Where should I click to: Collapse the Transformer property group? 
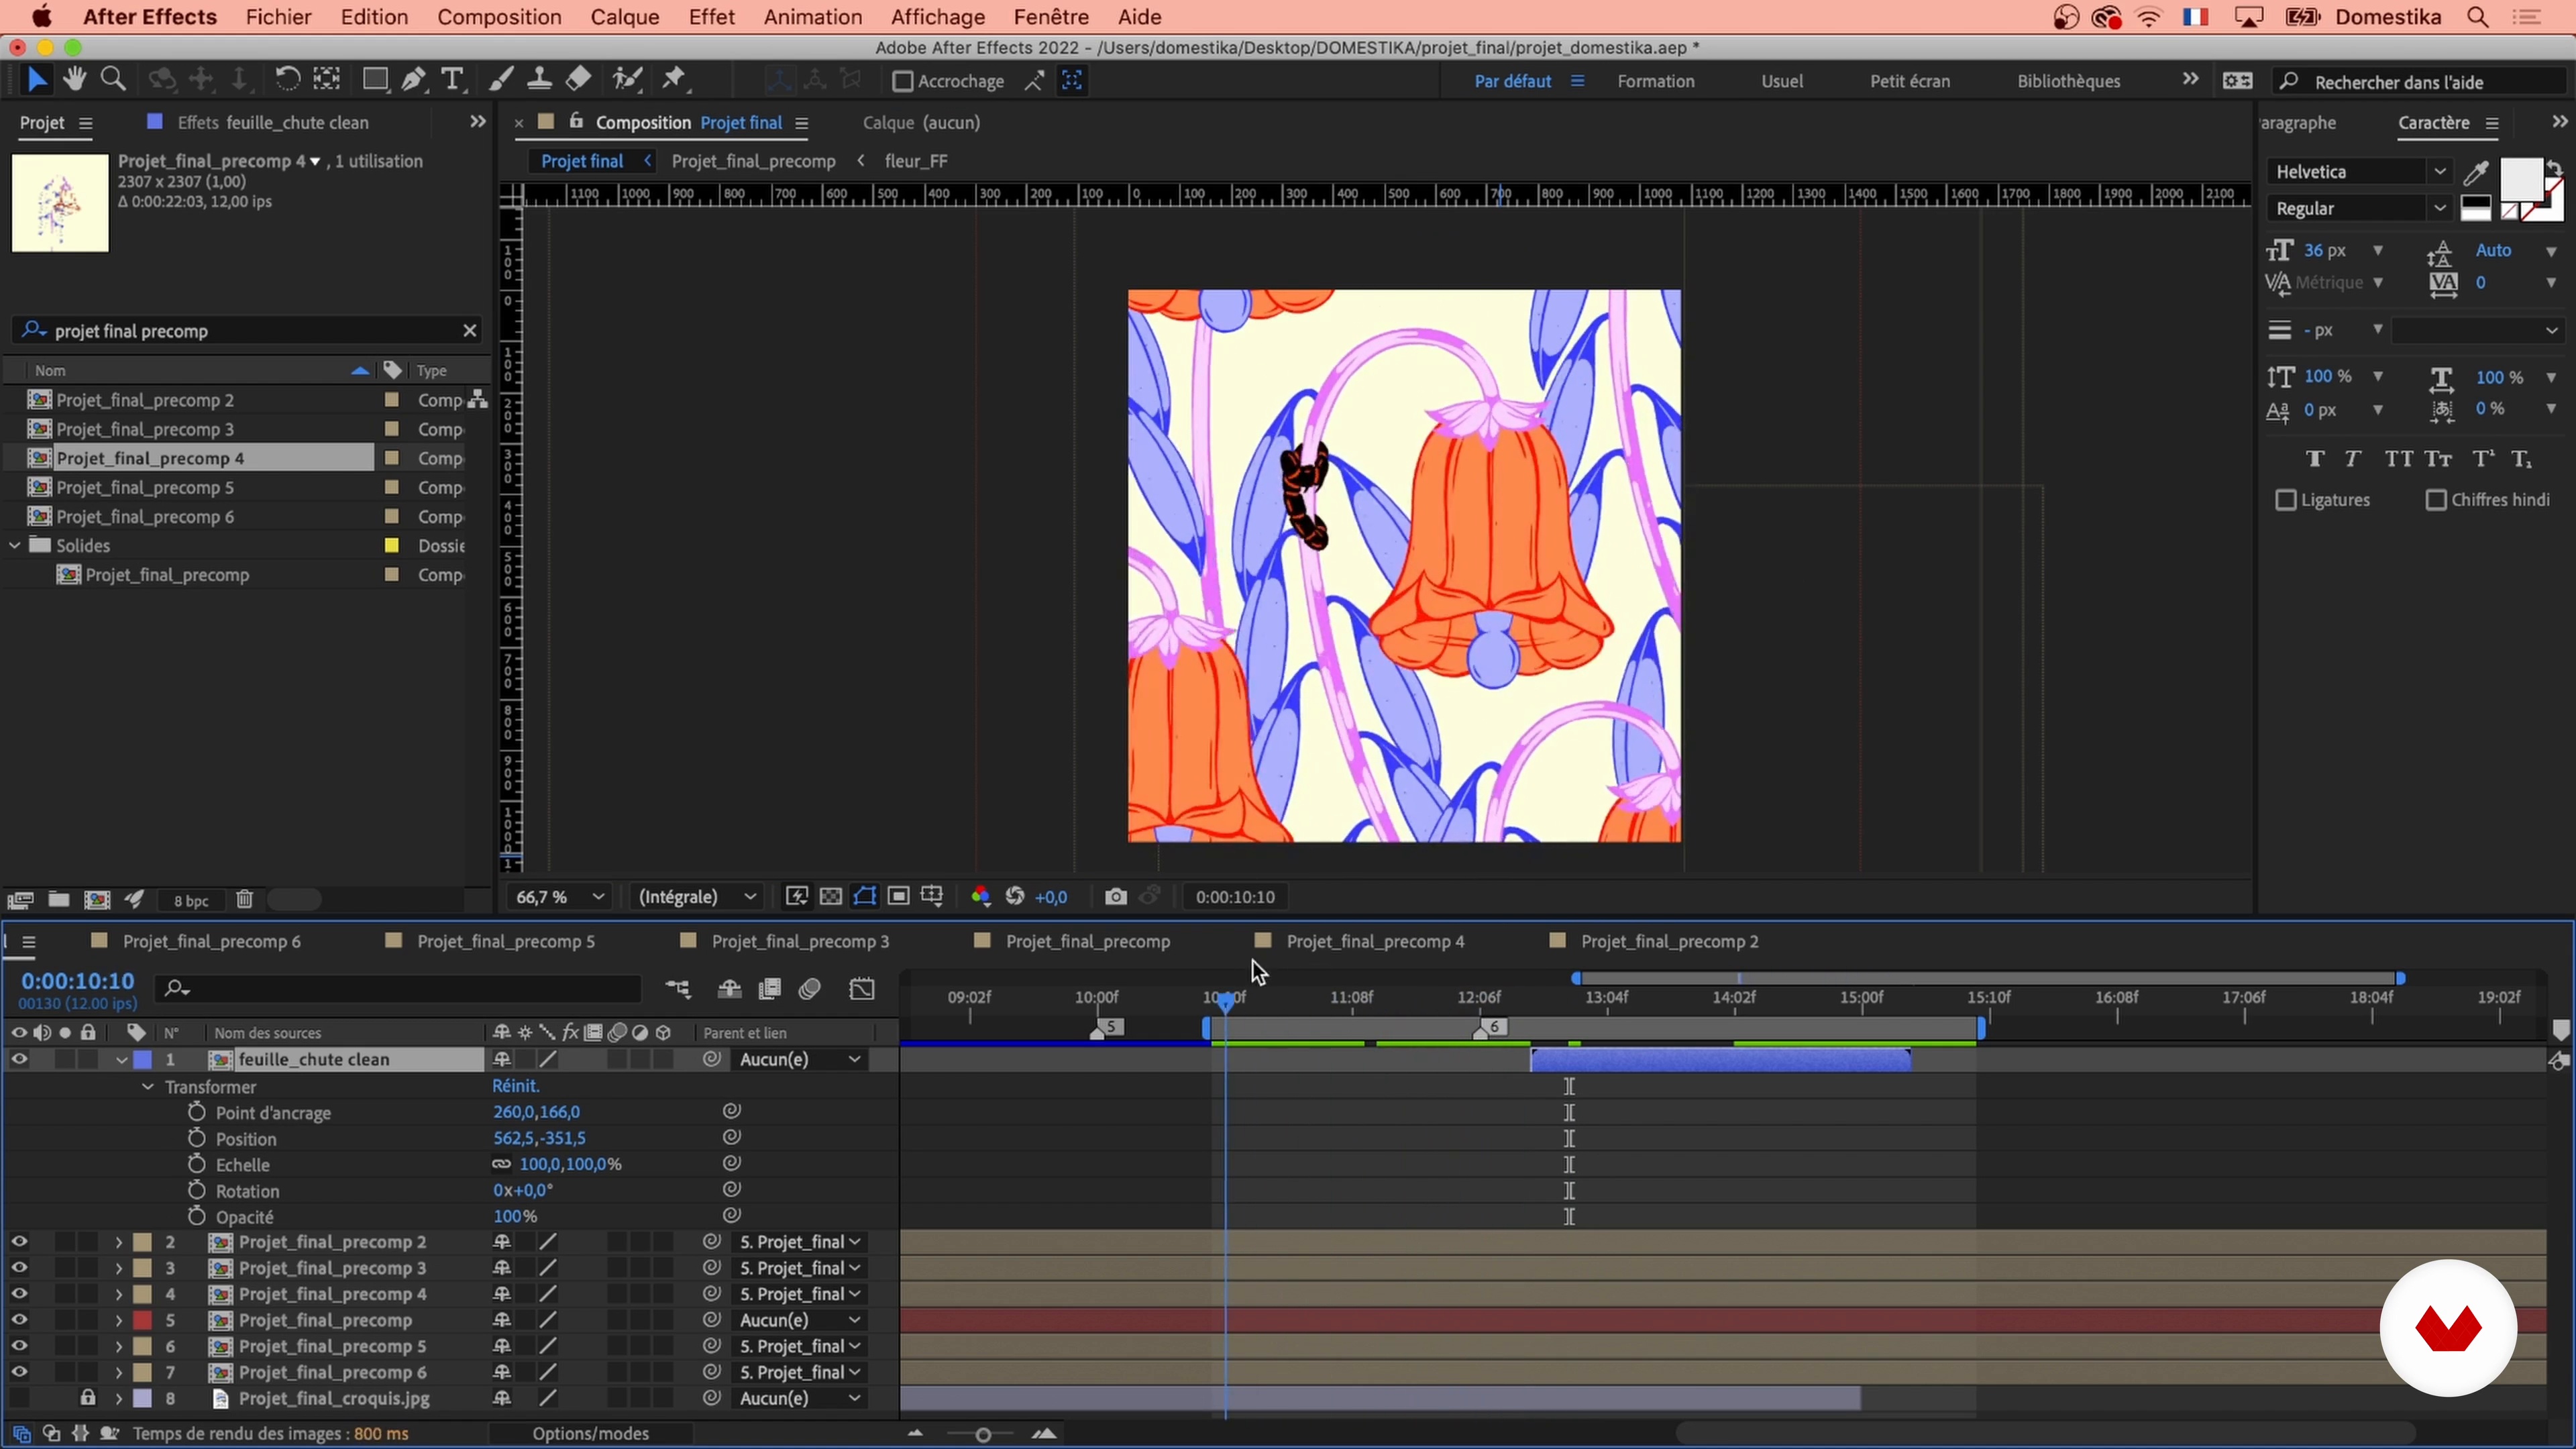(x=148, y=1087)
